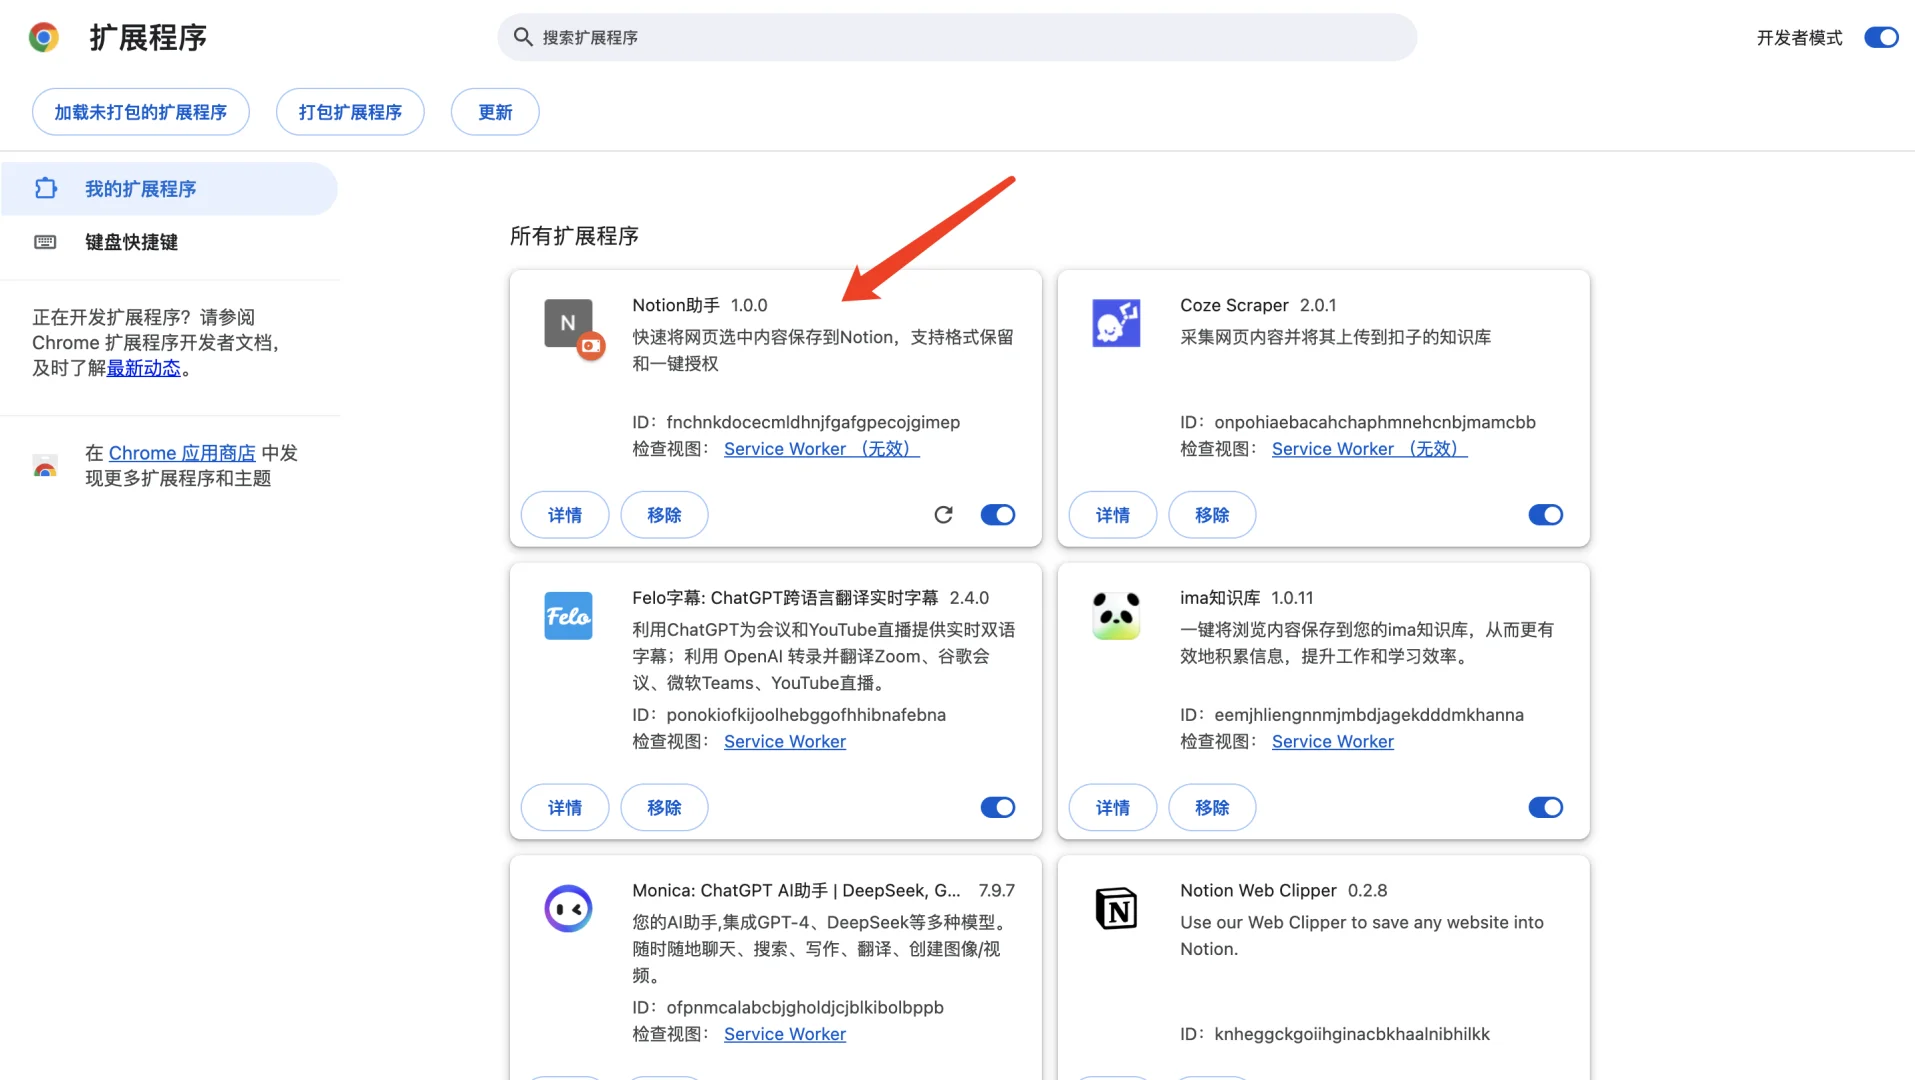The image size is (1915, 1080).
Task: Select 我的扩展程序 in the sidebar
Action: (140, 188)
